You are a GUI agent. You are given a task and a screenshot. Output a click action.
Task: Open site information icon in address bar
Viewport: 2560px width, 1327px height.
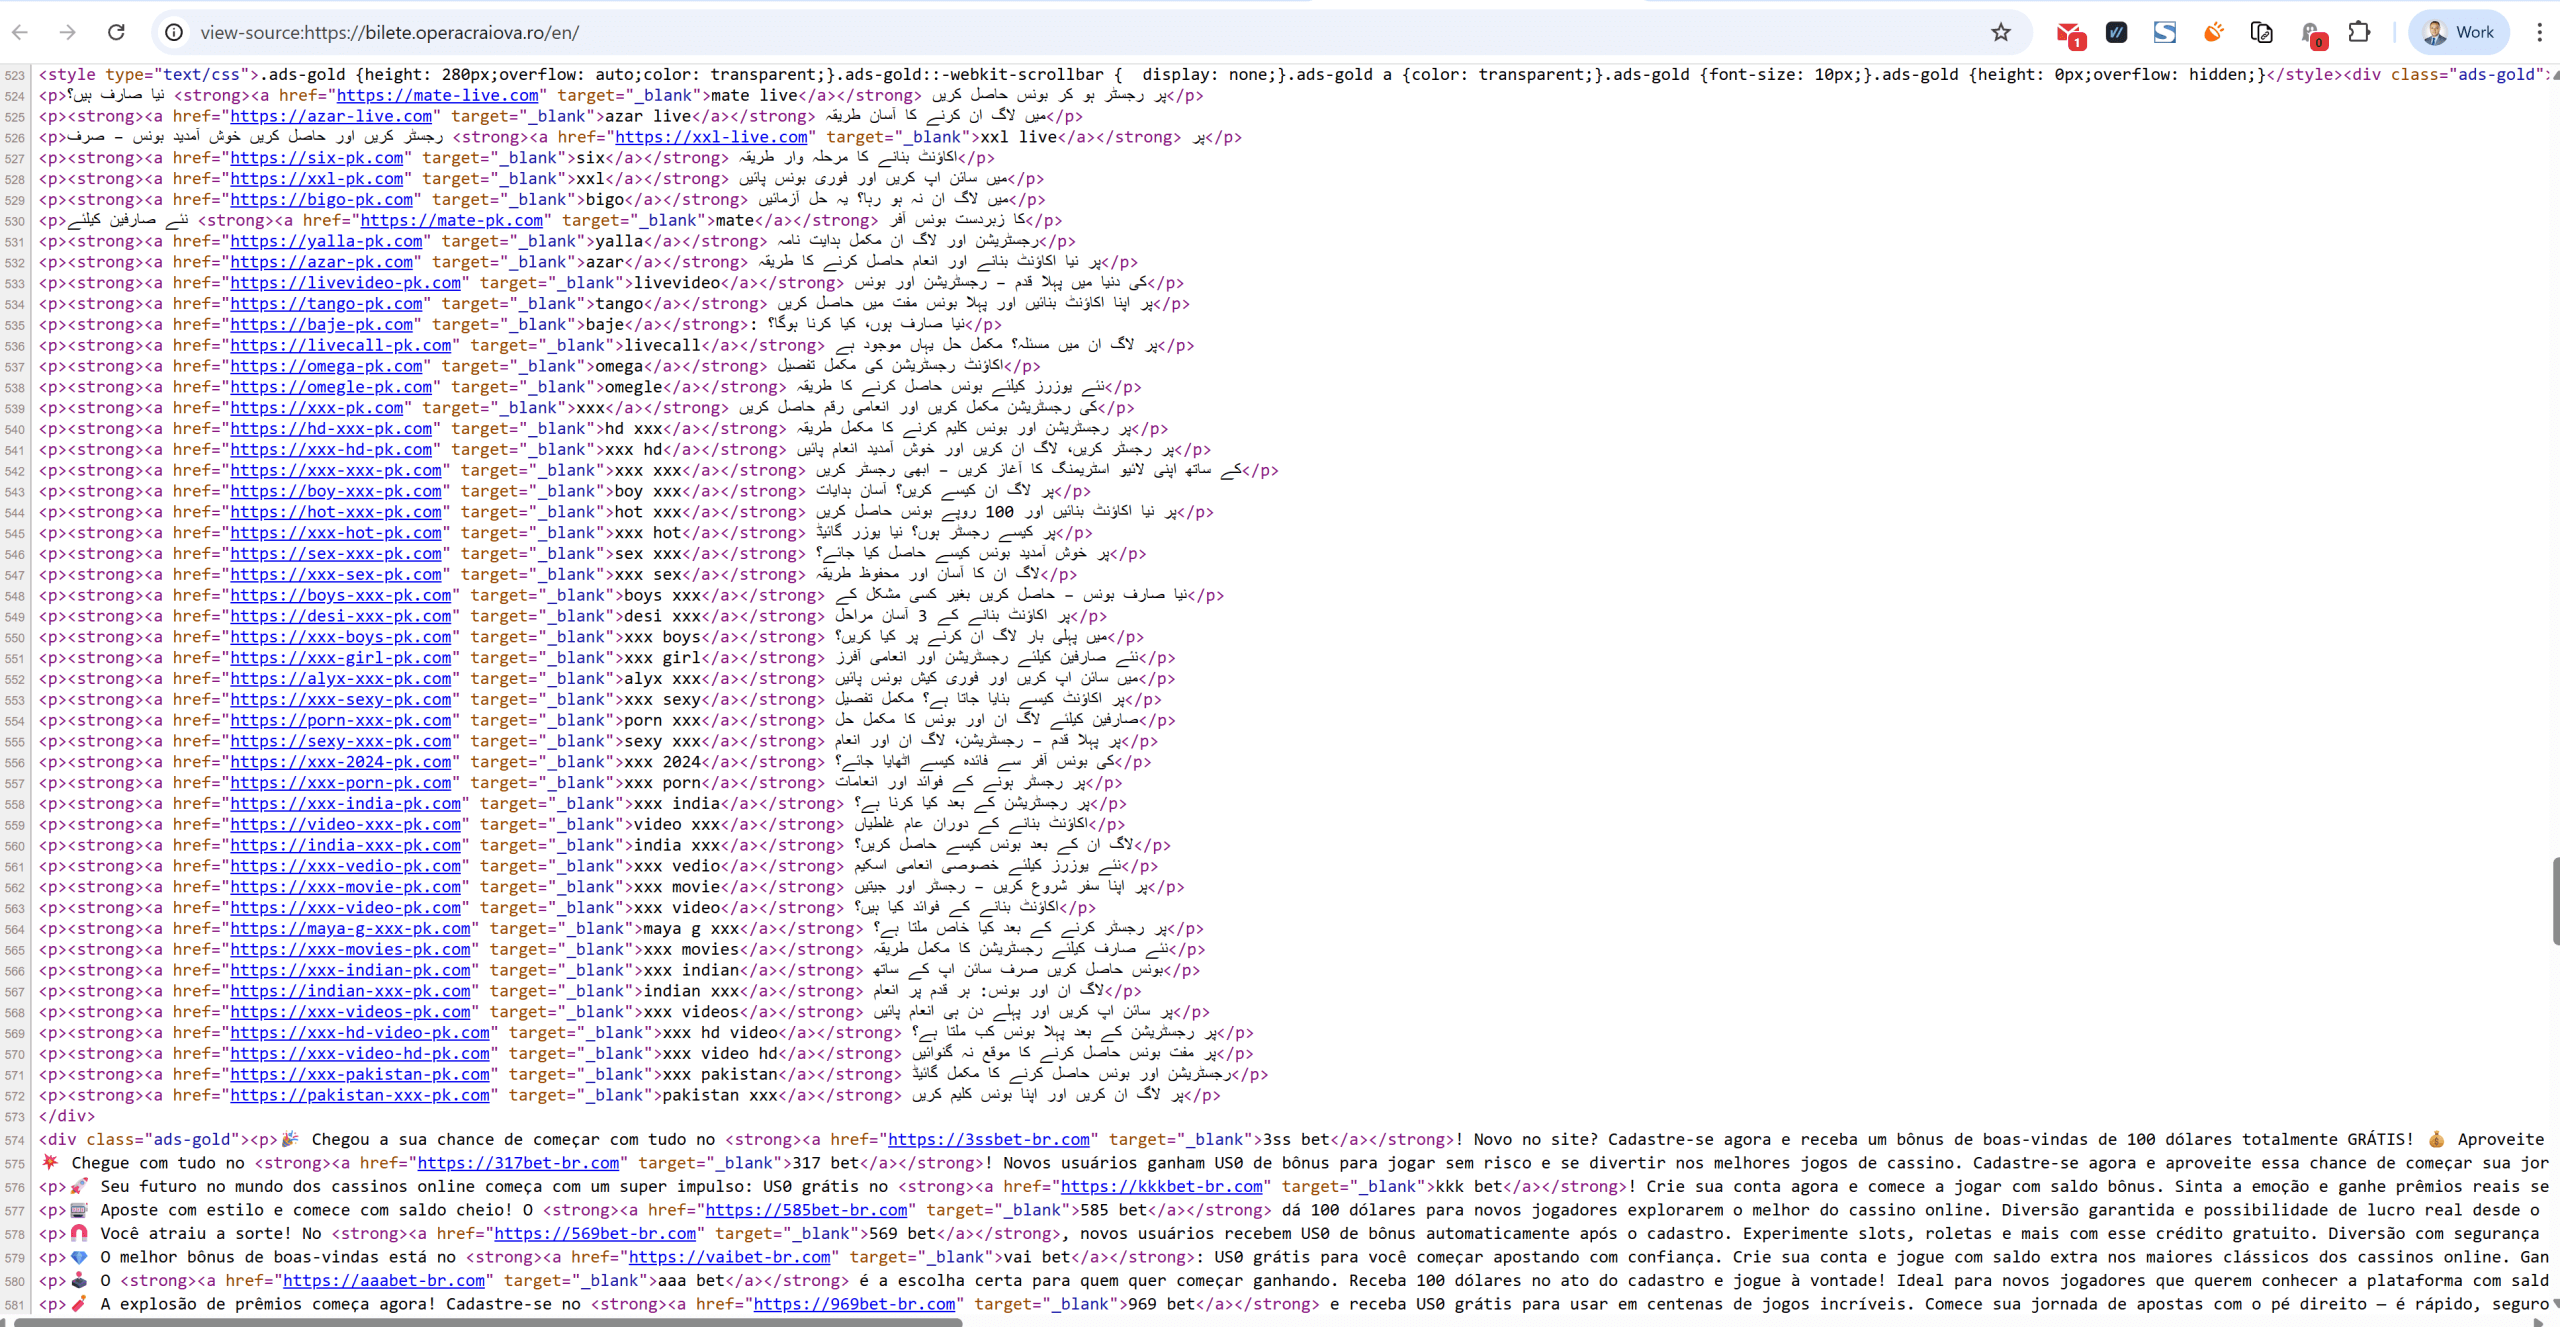(x=174, y=32)
